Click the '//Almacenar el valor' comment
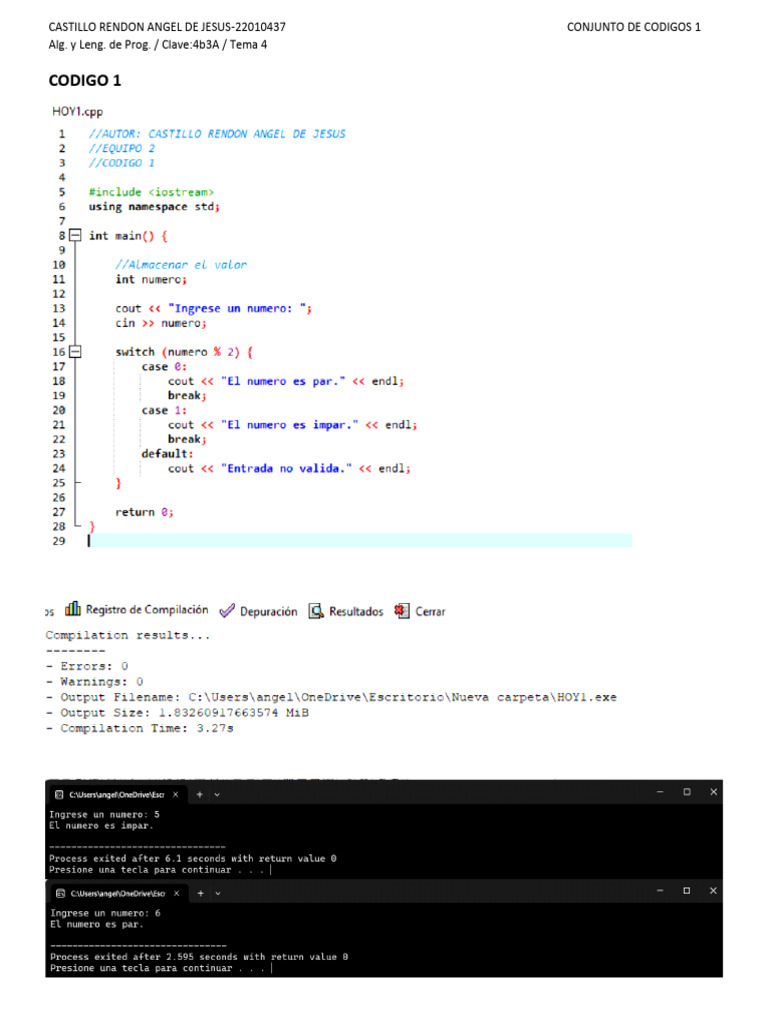This screenshot has width=768, height=1024. click(181, 264)
